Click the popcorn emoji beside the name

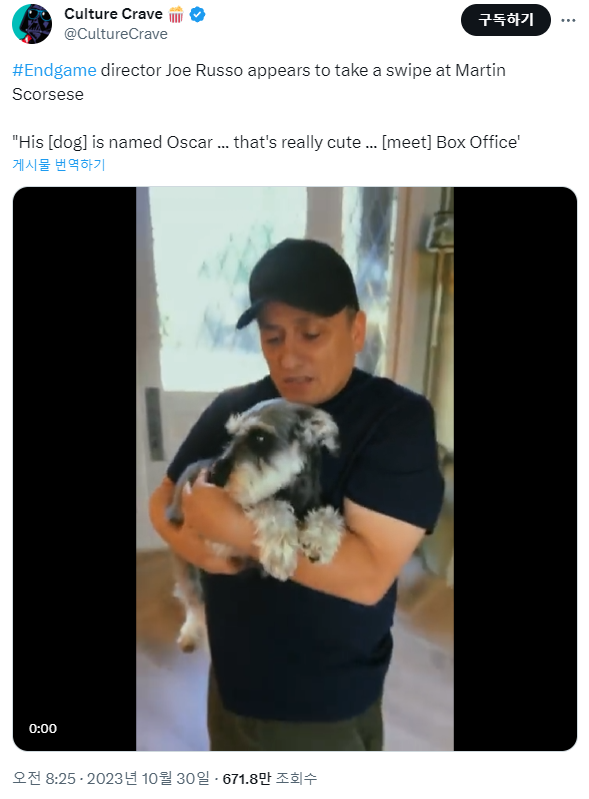tap(175, 15)
